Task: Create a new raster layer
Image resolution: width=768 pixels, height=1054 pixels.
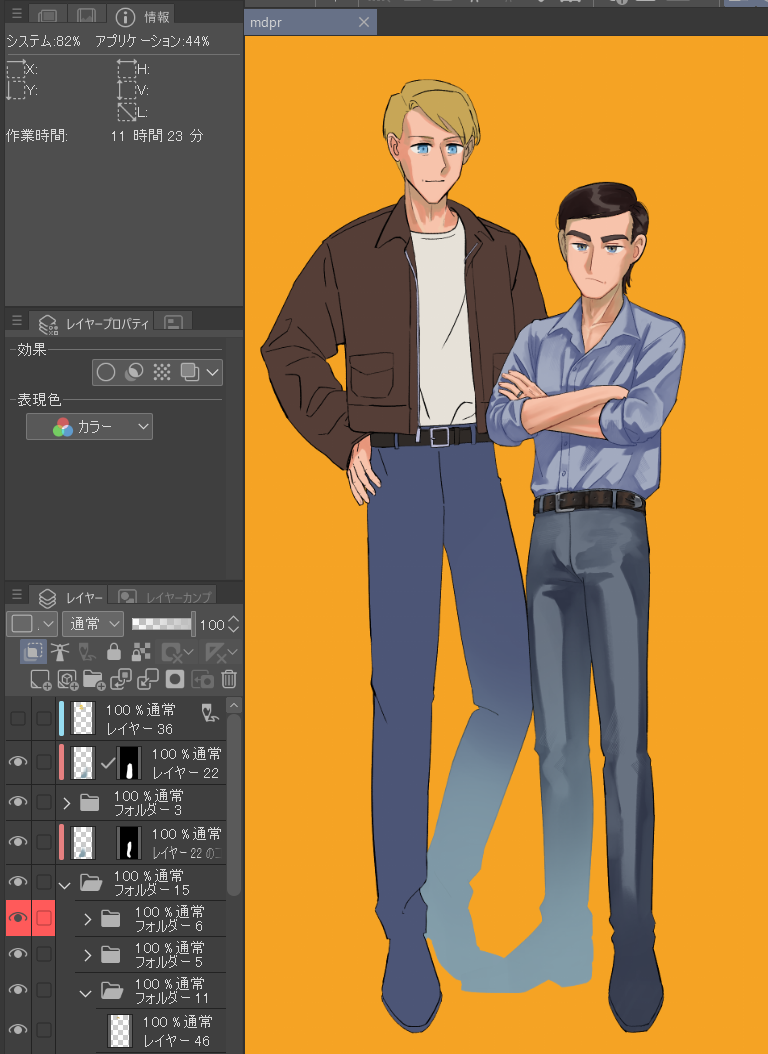Action: [x=40, y=680]
